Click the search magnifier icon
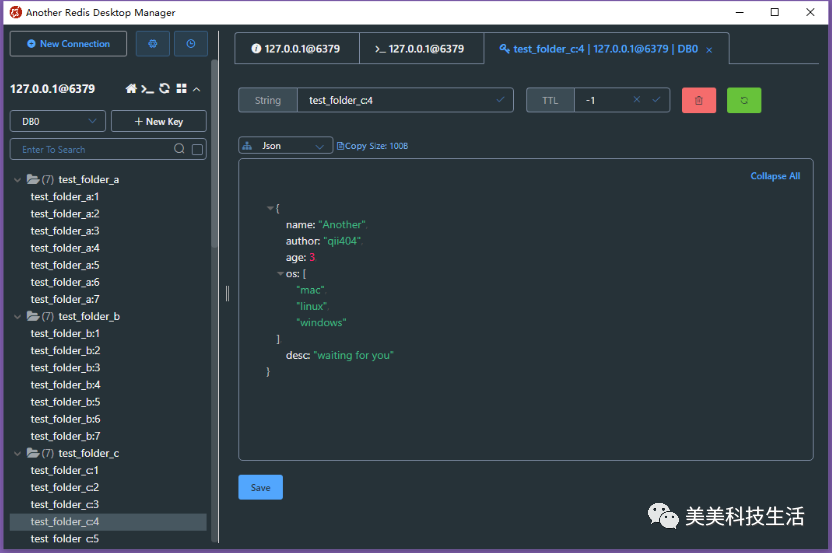832x553 pixels. (179, 149)
